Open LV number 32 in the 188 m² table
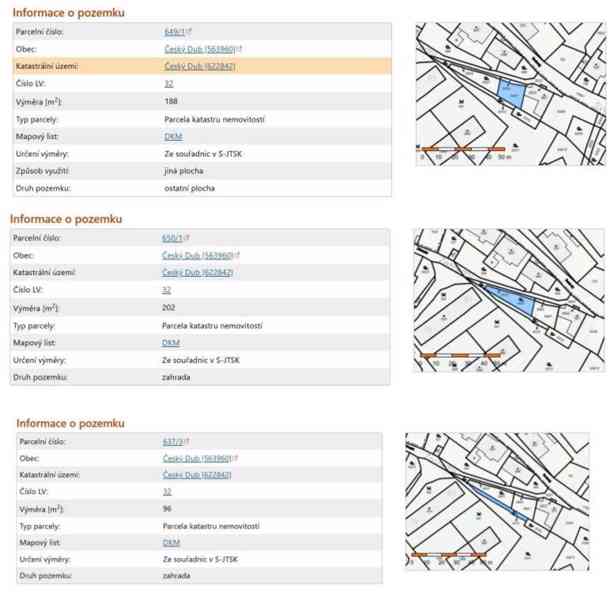The width and height of the screenshot is (611, 600). click(x=168, y=84)
